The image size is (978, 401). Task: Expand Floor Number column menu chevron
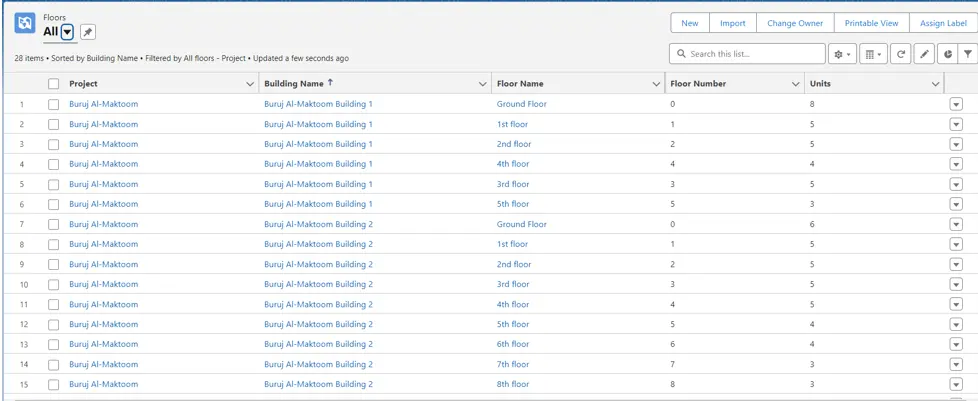coord(796,84)
